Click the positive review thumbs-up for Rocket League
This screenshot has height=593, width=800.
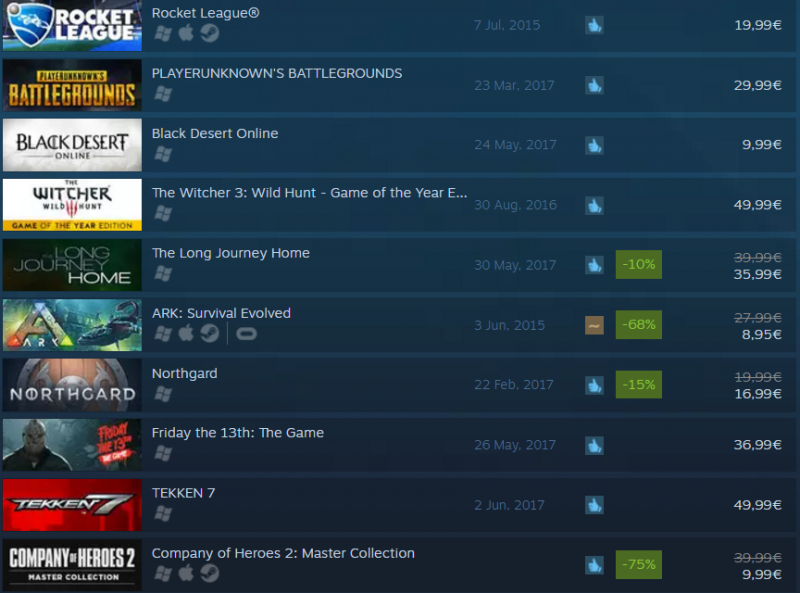click(x=594, y=25)
